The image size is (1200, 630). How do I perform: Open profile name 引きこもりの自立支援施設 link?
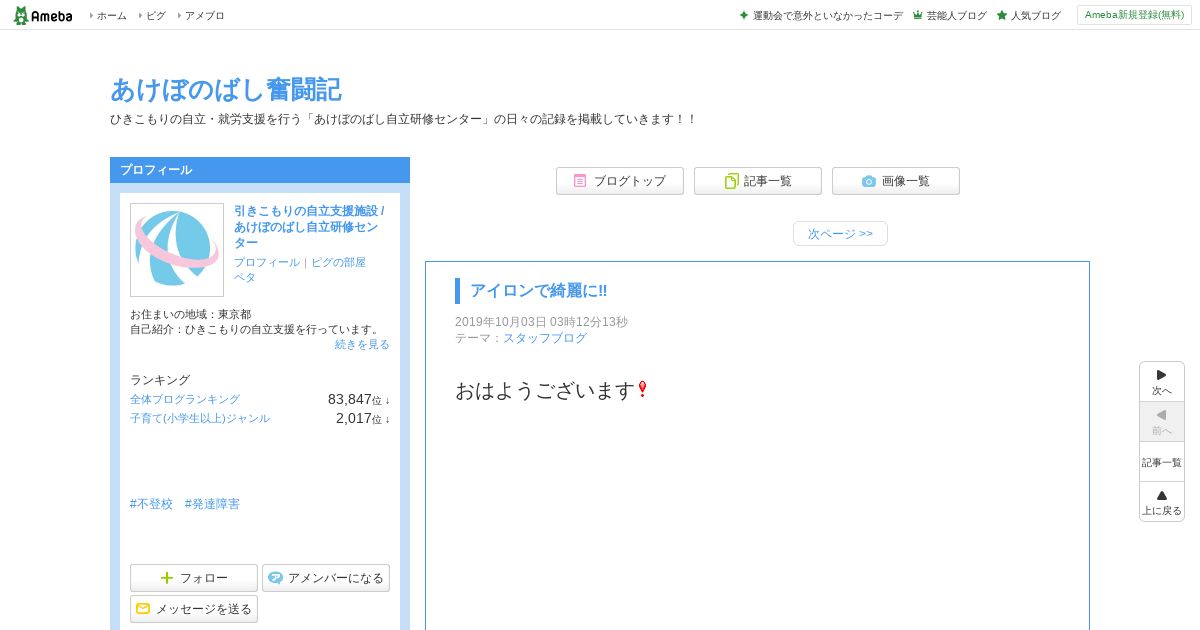pyautogui.click(x=310, y=227)
